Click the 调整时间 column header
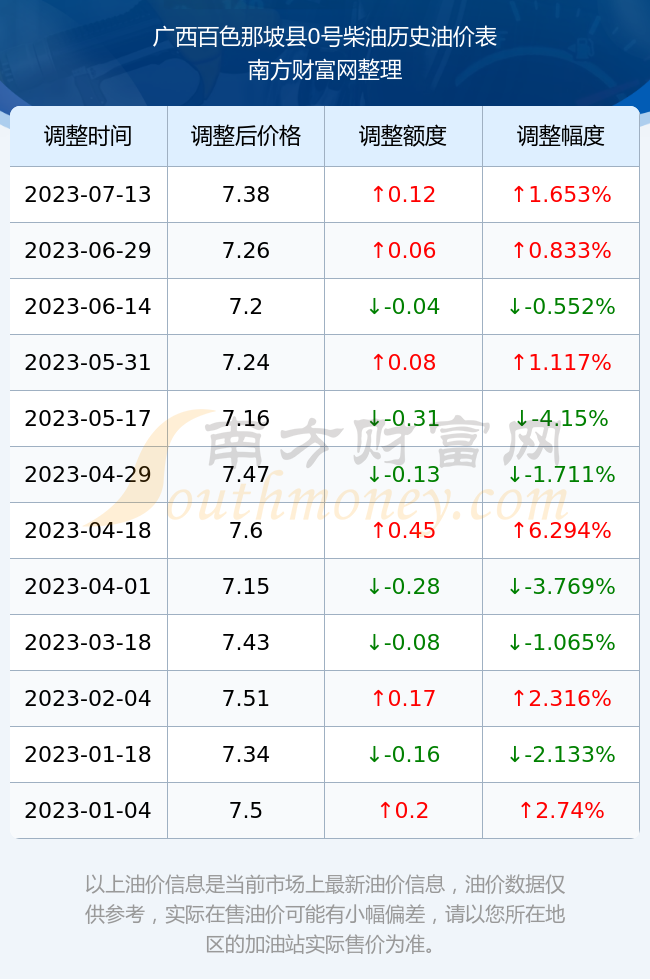Screen dimensions: 650x980 [88, 136]
